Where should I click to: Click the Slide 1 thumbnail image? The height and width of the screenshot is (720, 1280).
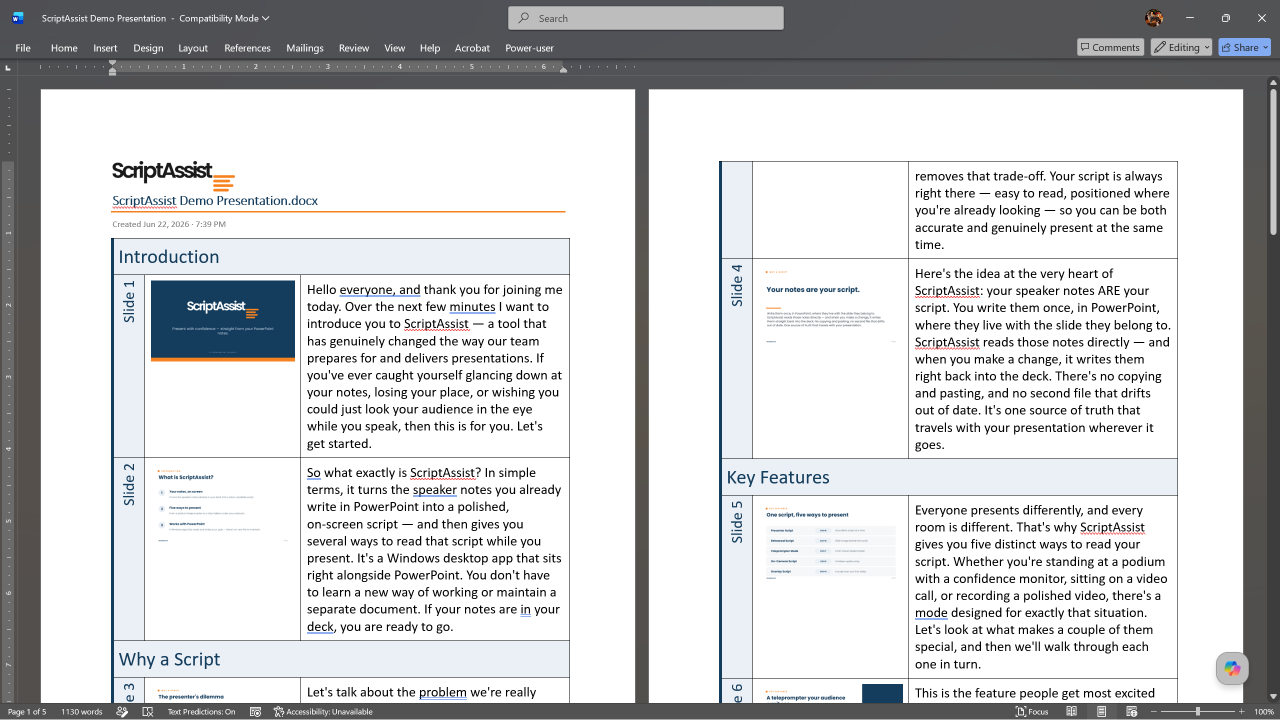[223, 320]
